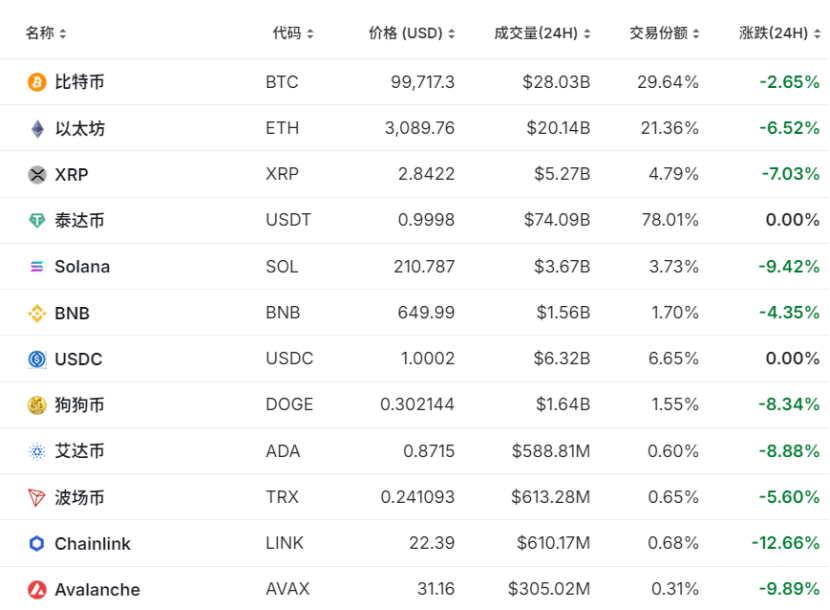Sort by 涨跌(24H) column header
830x610 pixels.
coord(779,33)
